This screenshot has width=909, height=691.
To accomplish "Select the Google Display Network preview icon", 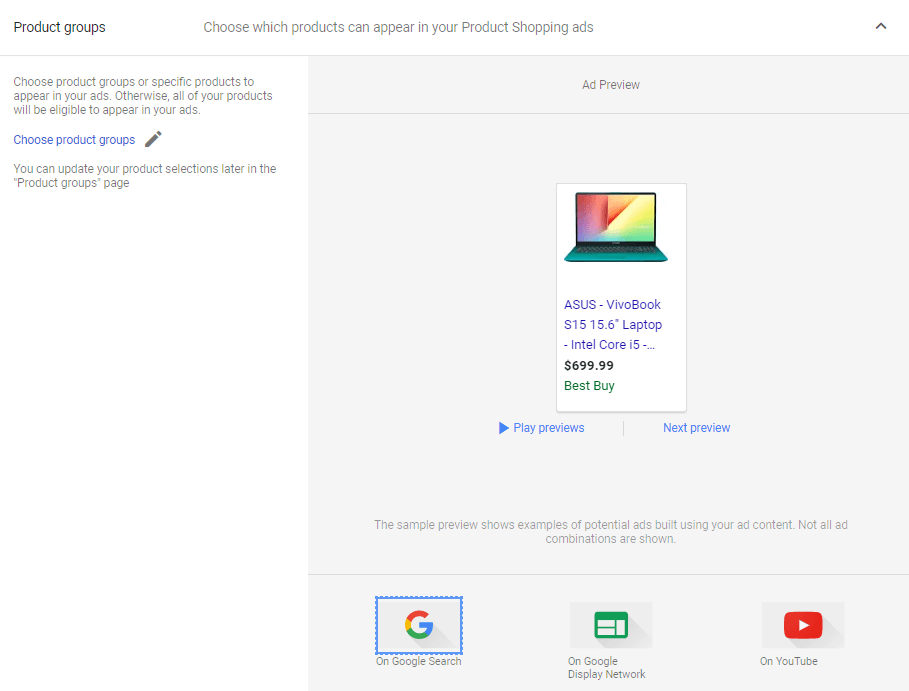I will (x=611, y=625).
